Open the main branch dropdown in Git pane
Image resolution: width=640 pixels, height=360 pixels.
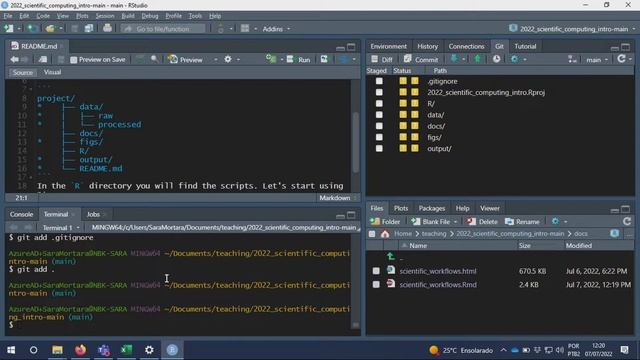[x=597, y=60]
